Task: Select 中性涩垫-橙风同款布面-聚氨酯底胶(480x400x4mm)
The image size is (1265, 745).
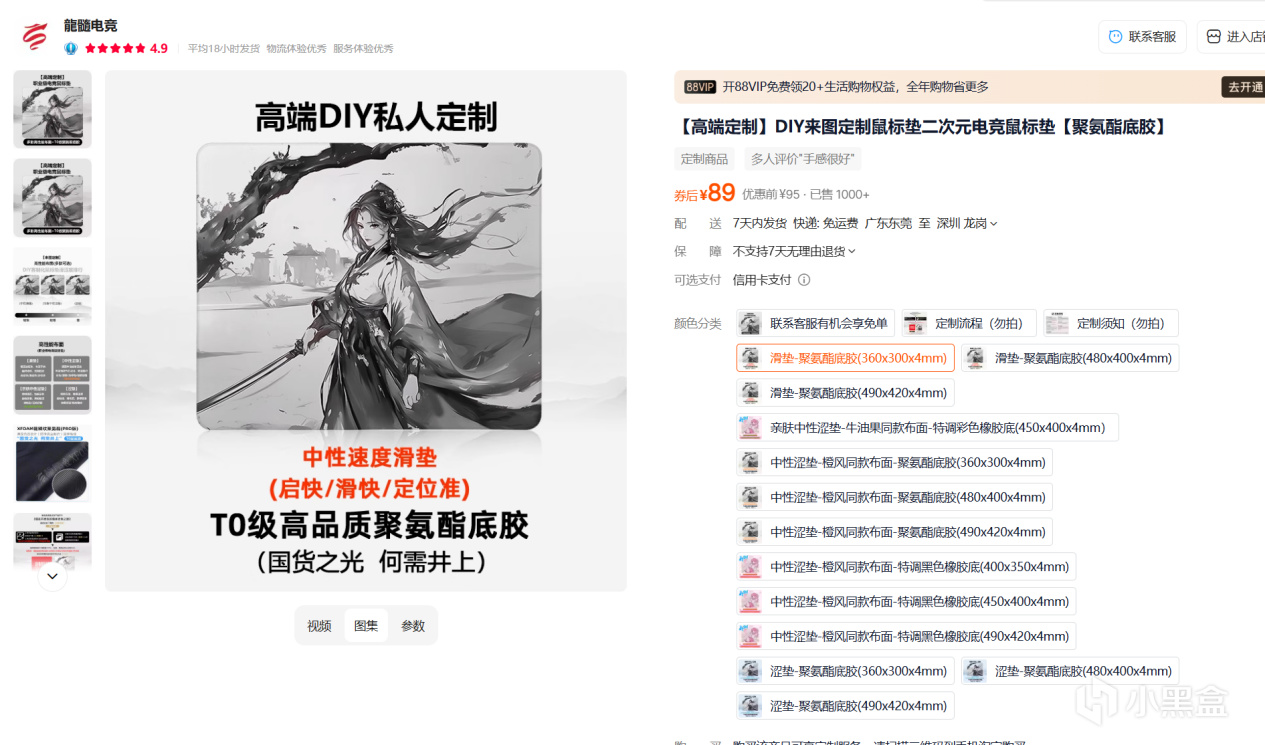Action: 894,497
